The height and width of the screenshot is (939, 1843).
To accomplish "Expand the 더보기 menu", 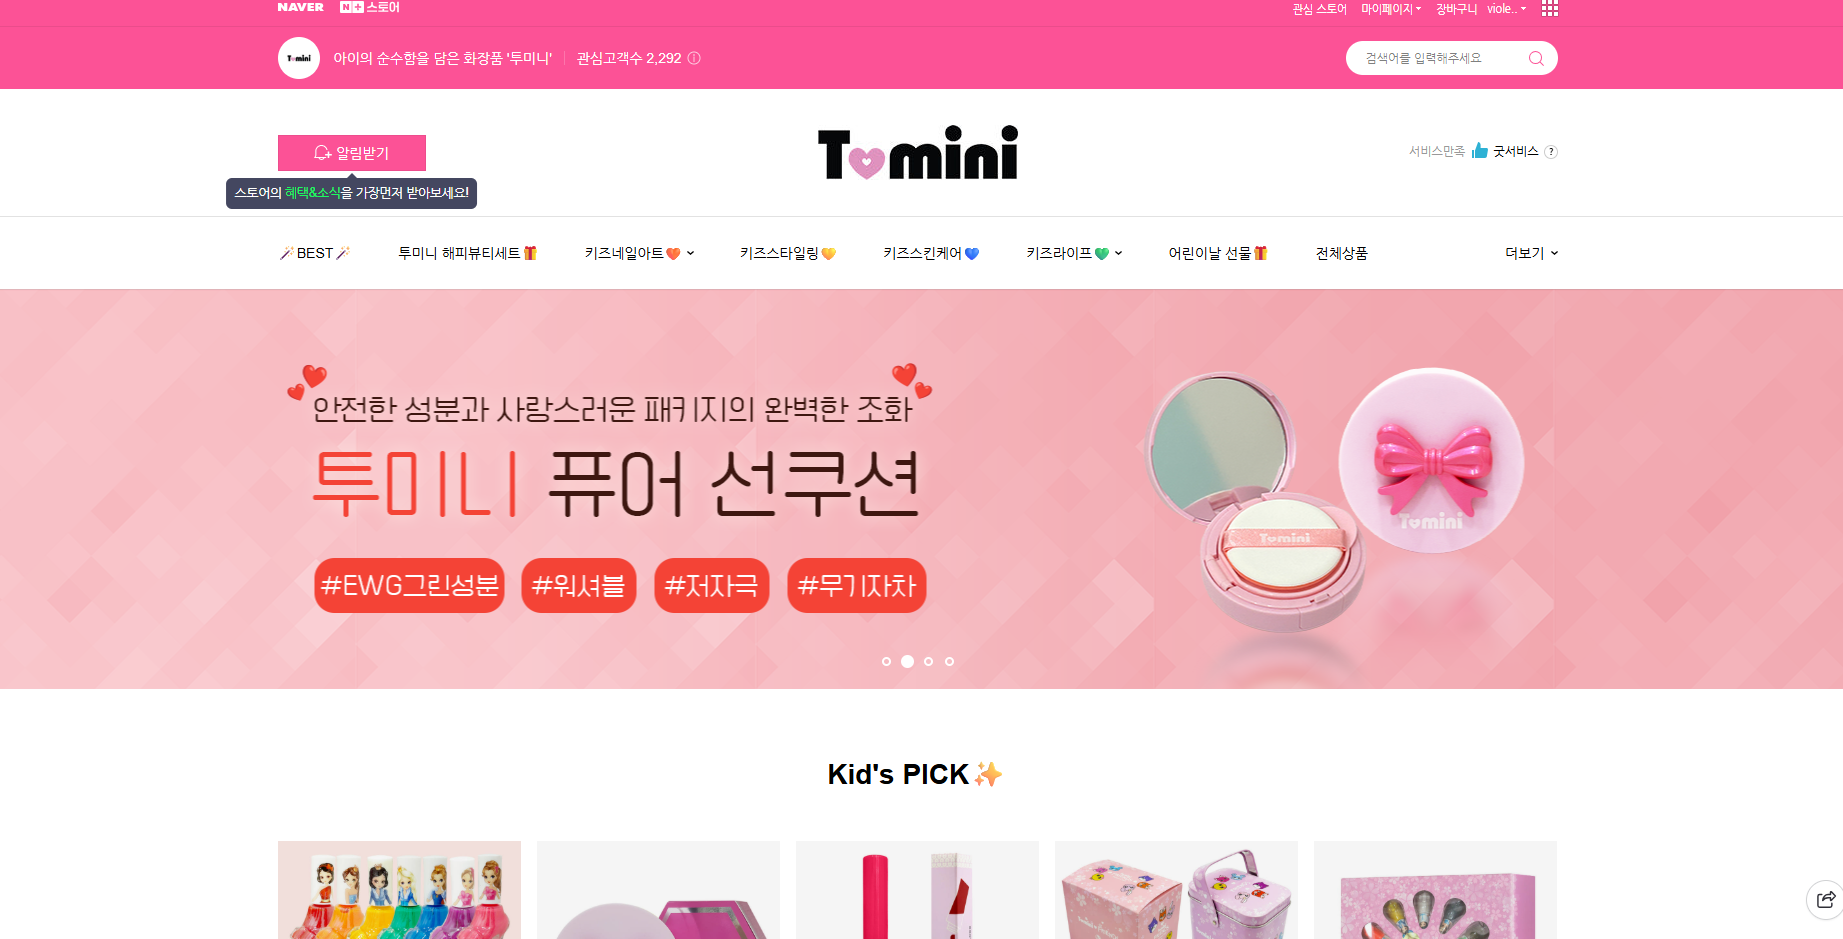I will 1531,253.
